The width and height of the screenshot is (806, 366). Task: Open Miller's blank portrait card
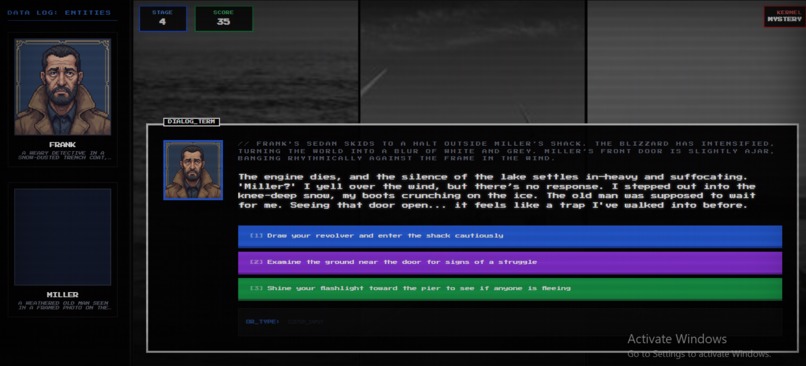pos(63,236)
